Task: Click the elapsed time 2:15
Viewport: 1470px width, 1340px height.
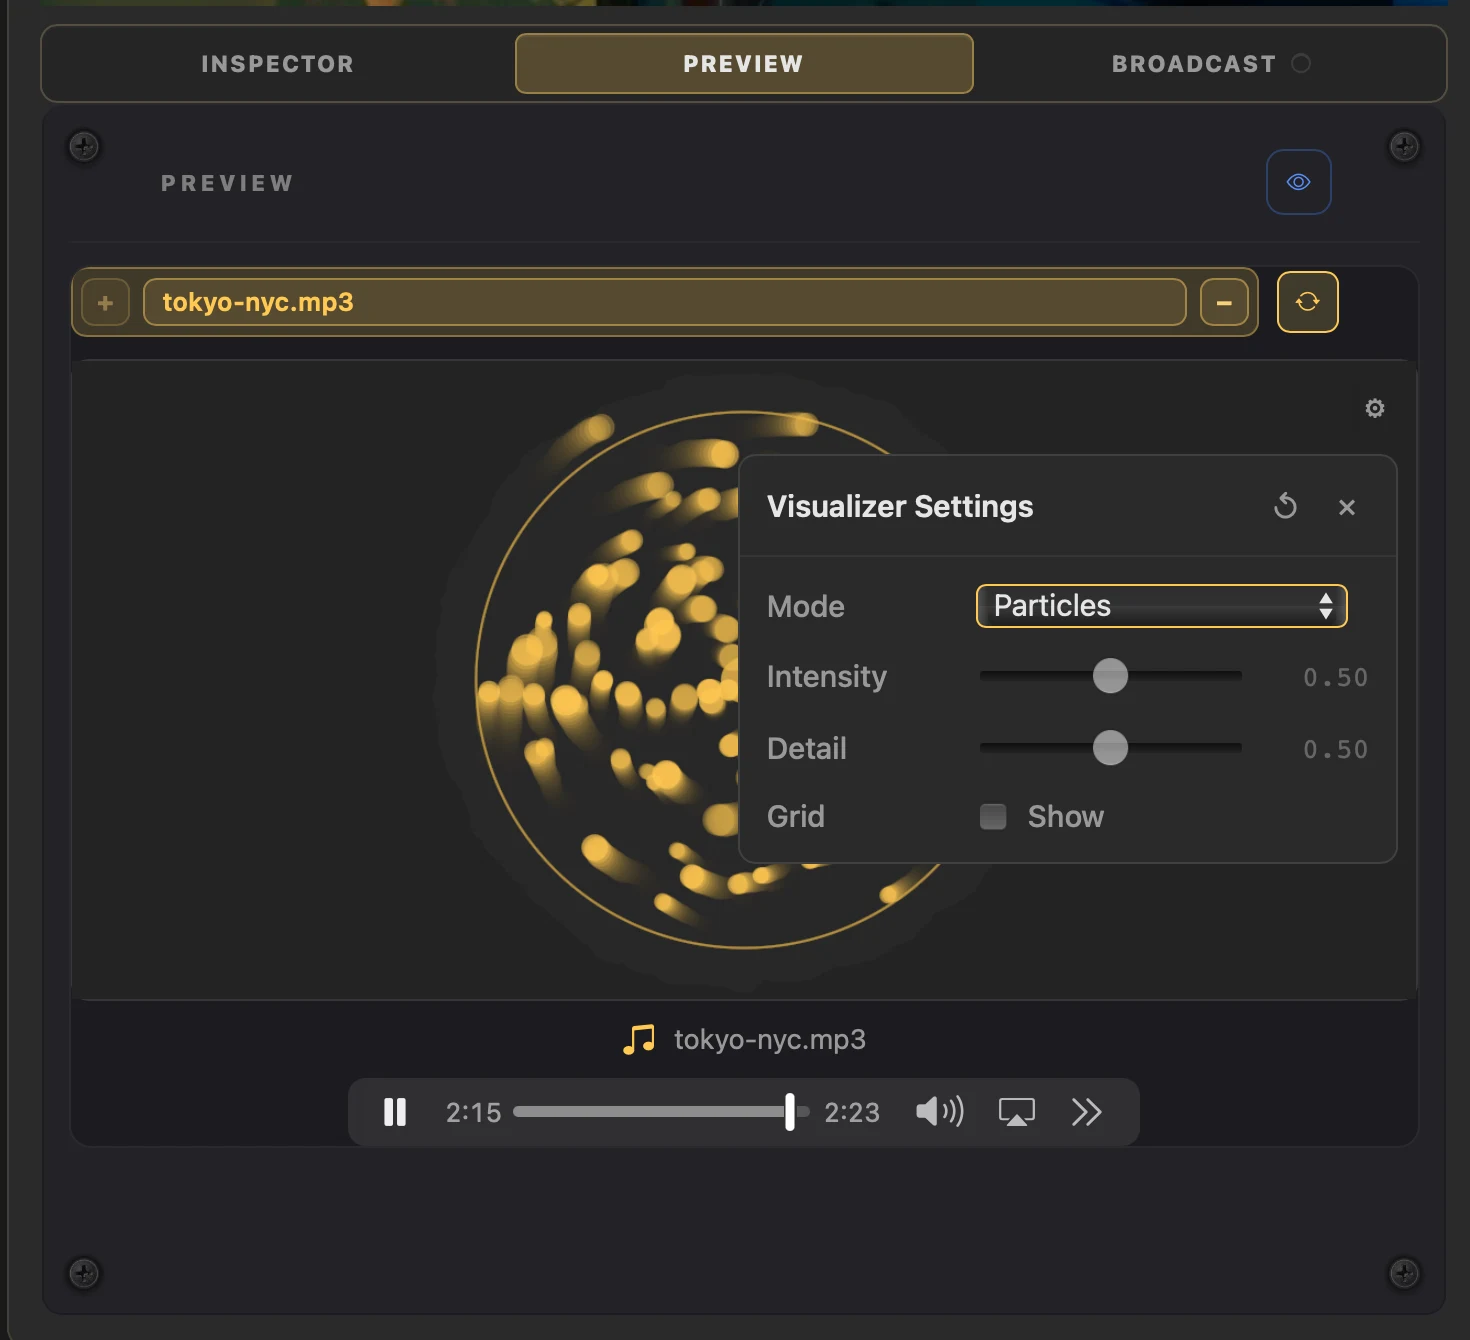Action: (x=473, y=1113)
